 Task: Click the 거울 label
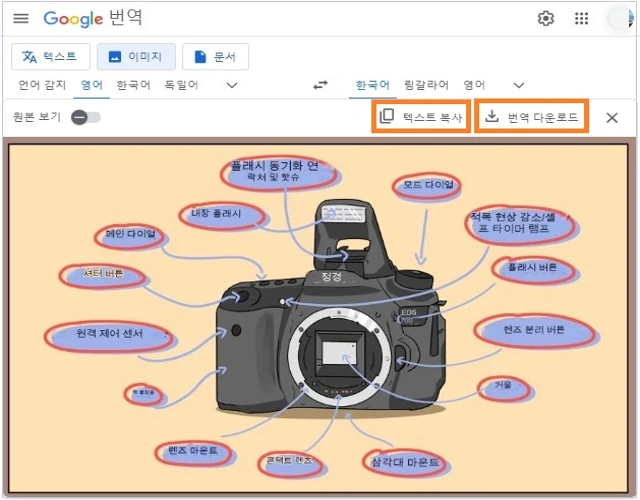click(504, 385)
